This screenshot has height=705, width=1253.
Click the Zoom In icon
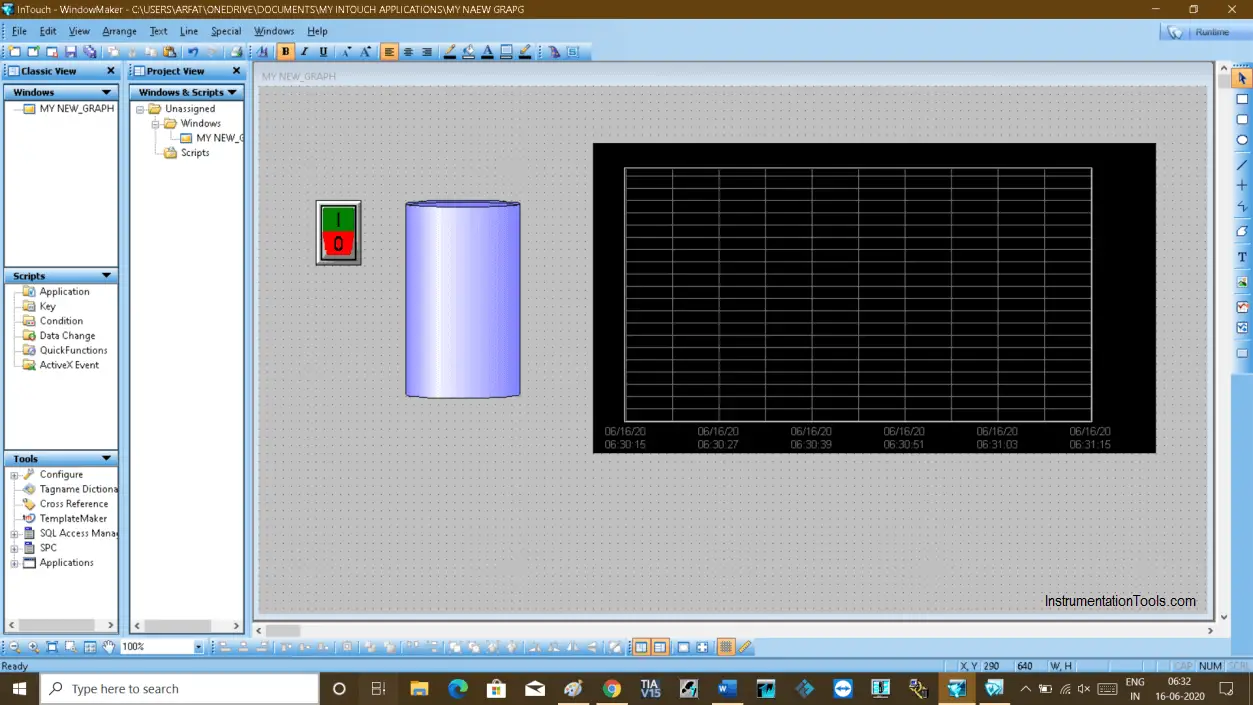pos(34,647)
